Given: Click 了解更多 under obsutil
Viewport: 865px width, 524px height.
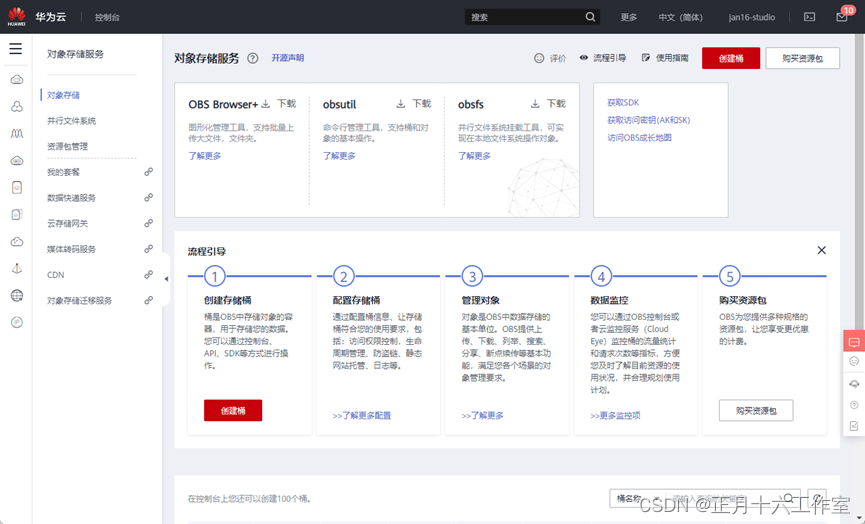Looking at the screenshot, I should coord(339,156).
